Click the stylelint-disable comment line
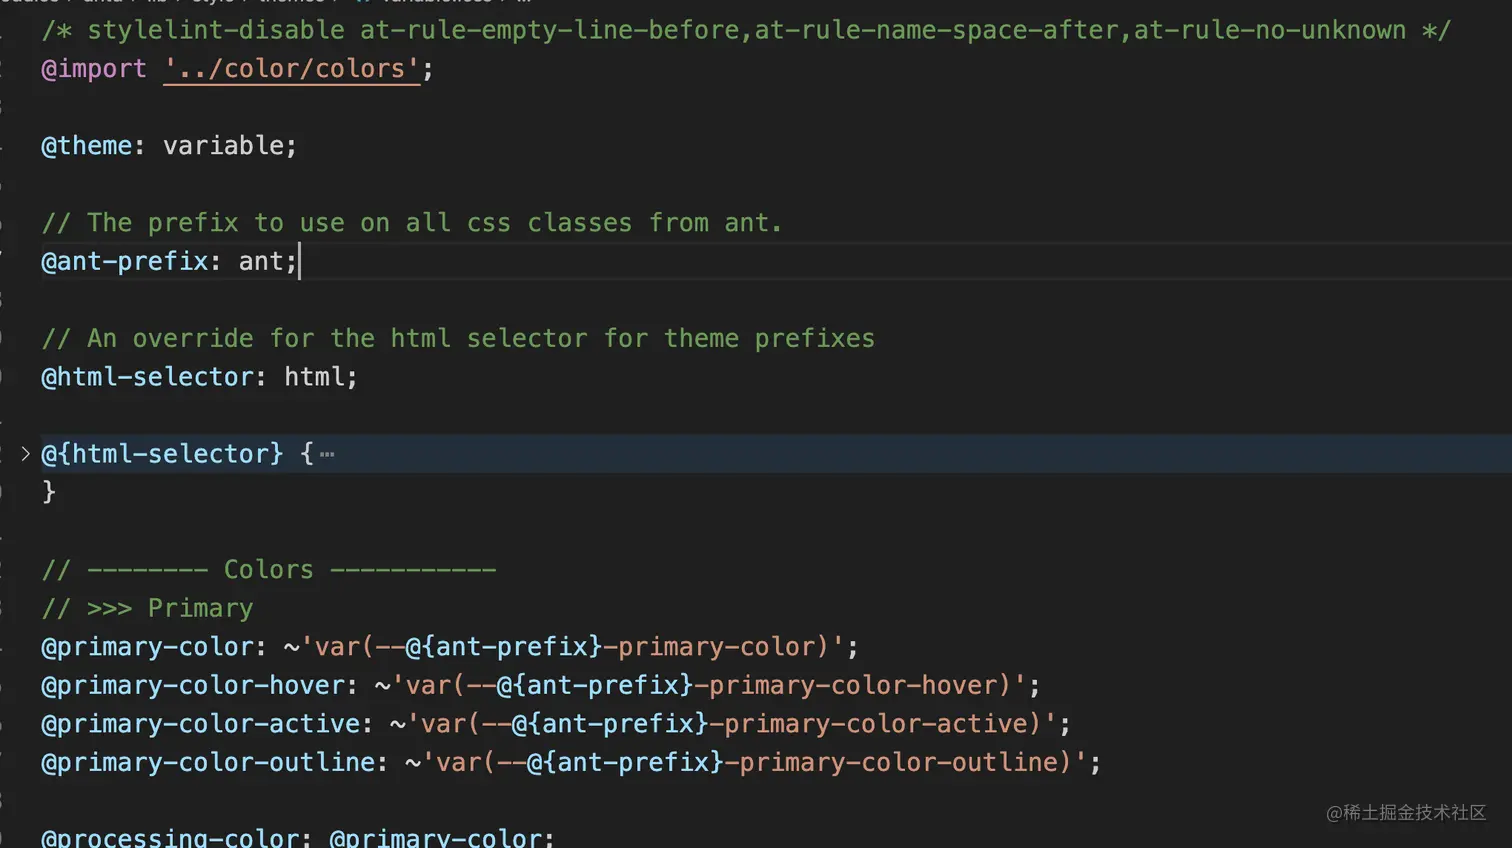 point(745,31)
